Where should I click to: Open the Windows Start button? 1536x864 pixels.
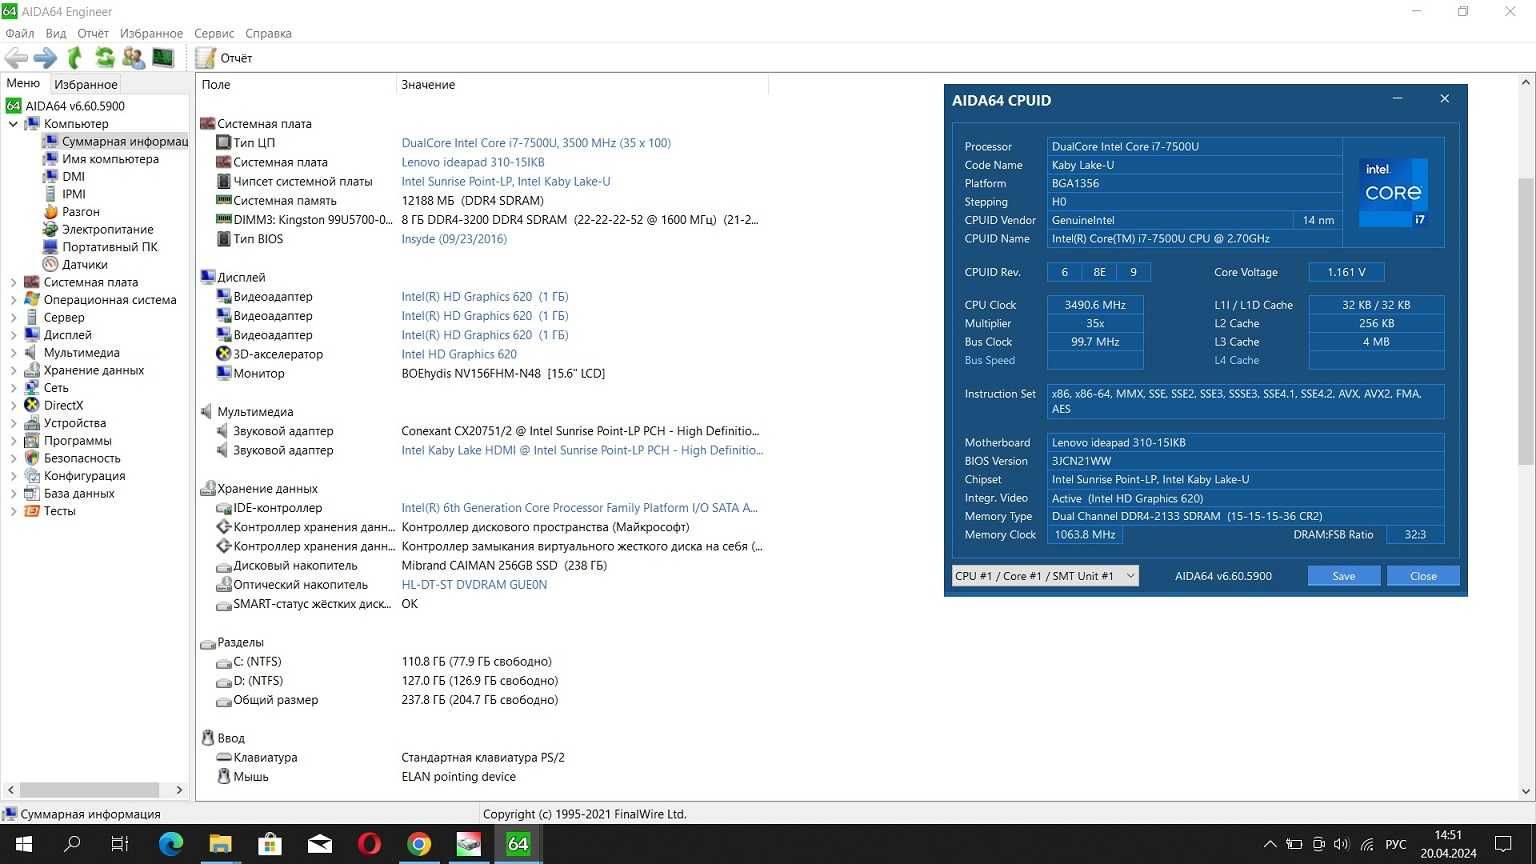point(24,844)
